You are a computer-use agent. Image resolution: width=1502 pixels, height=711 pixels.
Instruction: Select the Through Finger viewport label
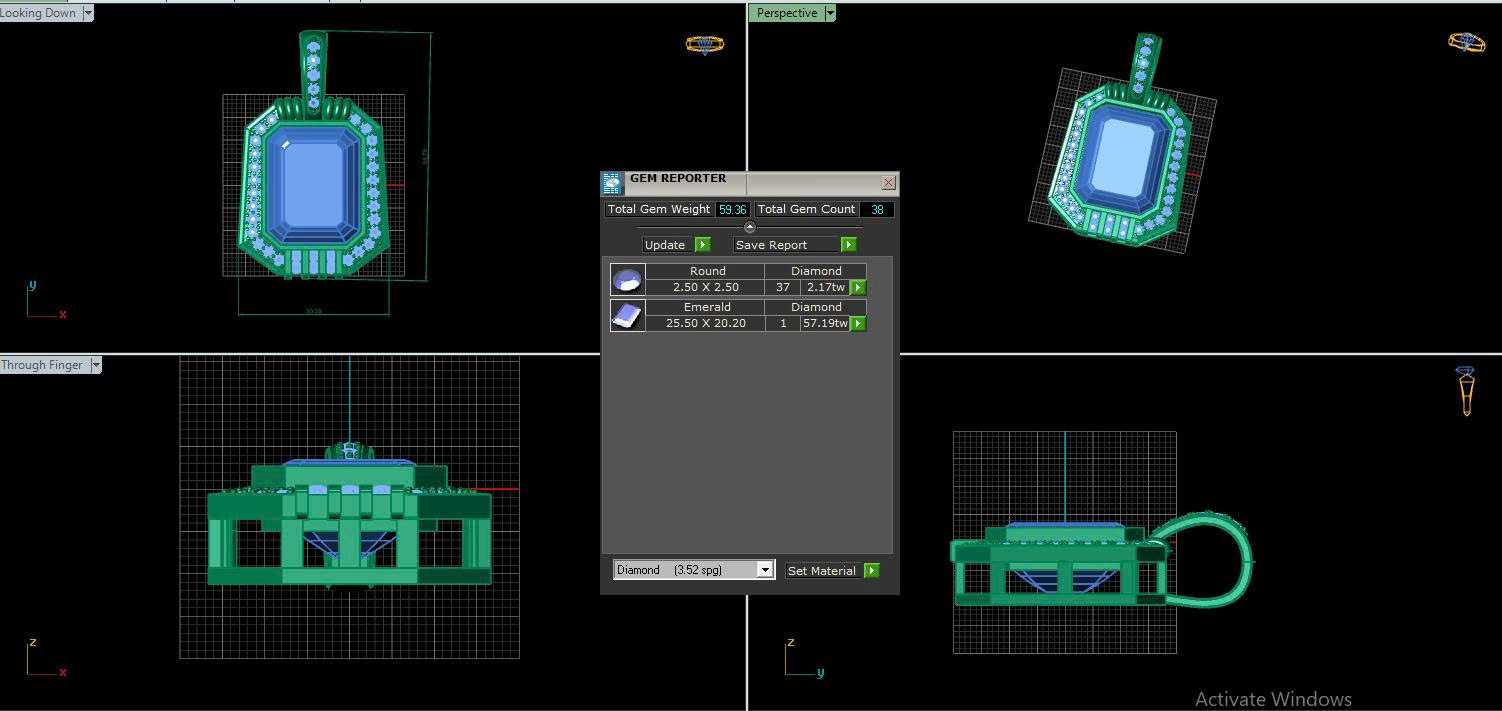pos(42,366)
